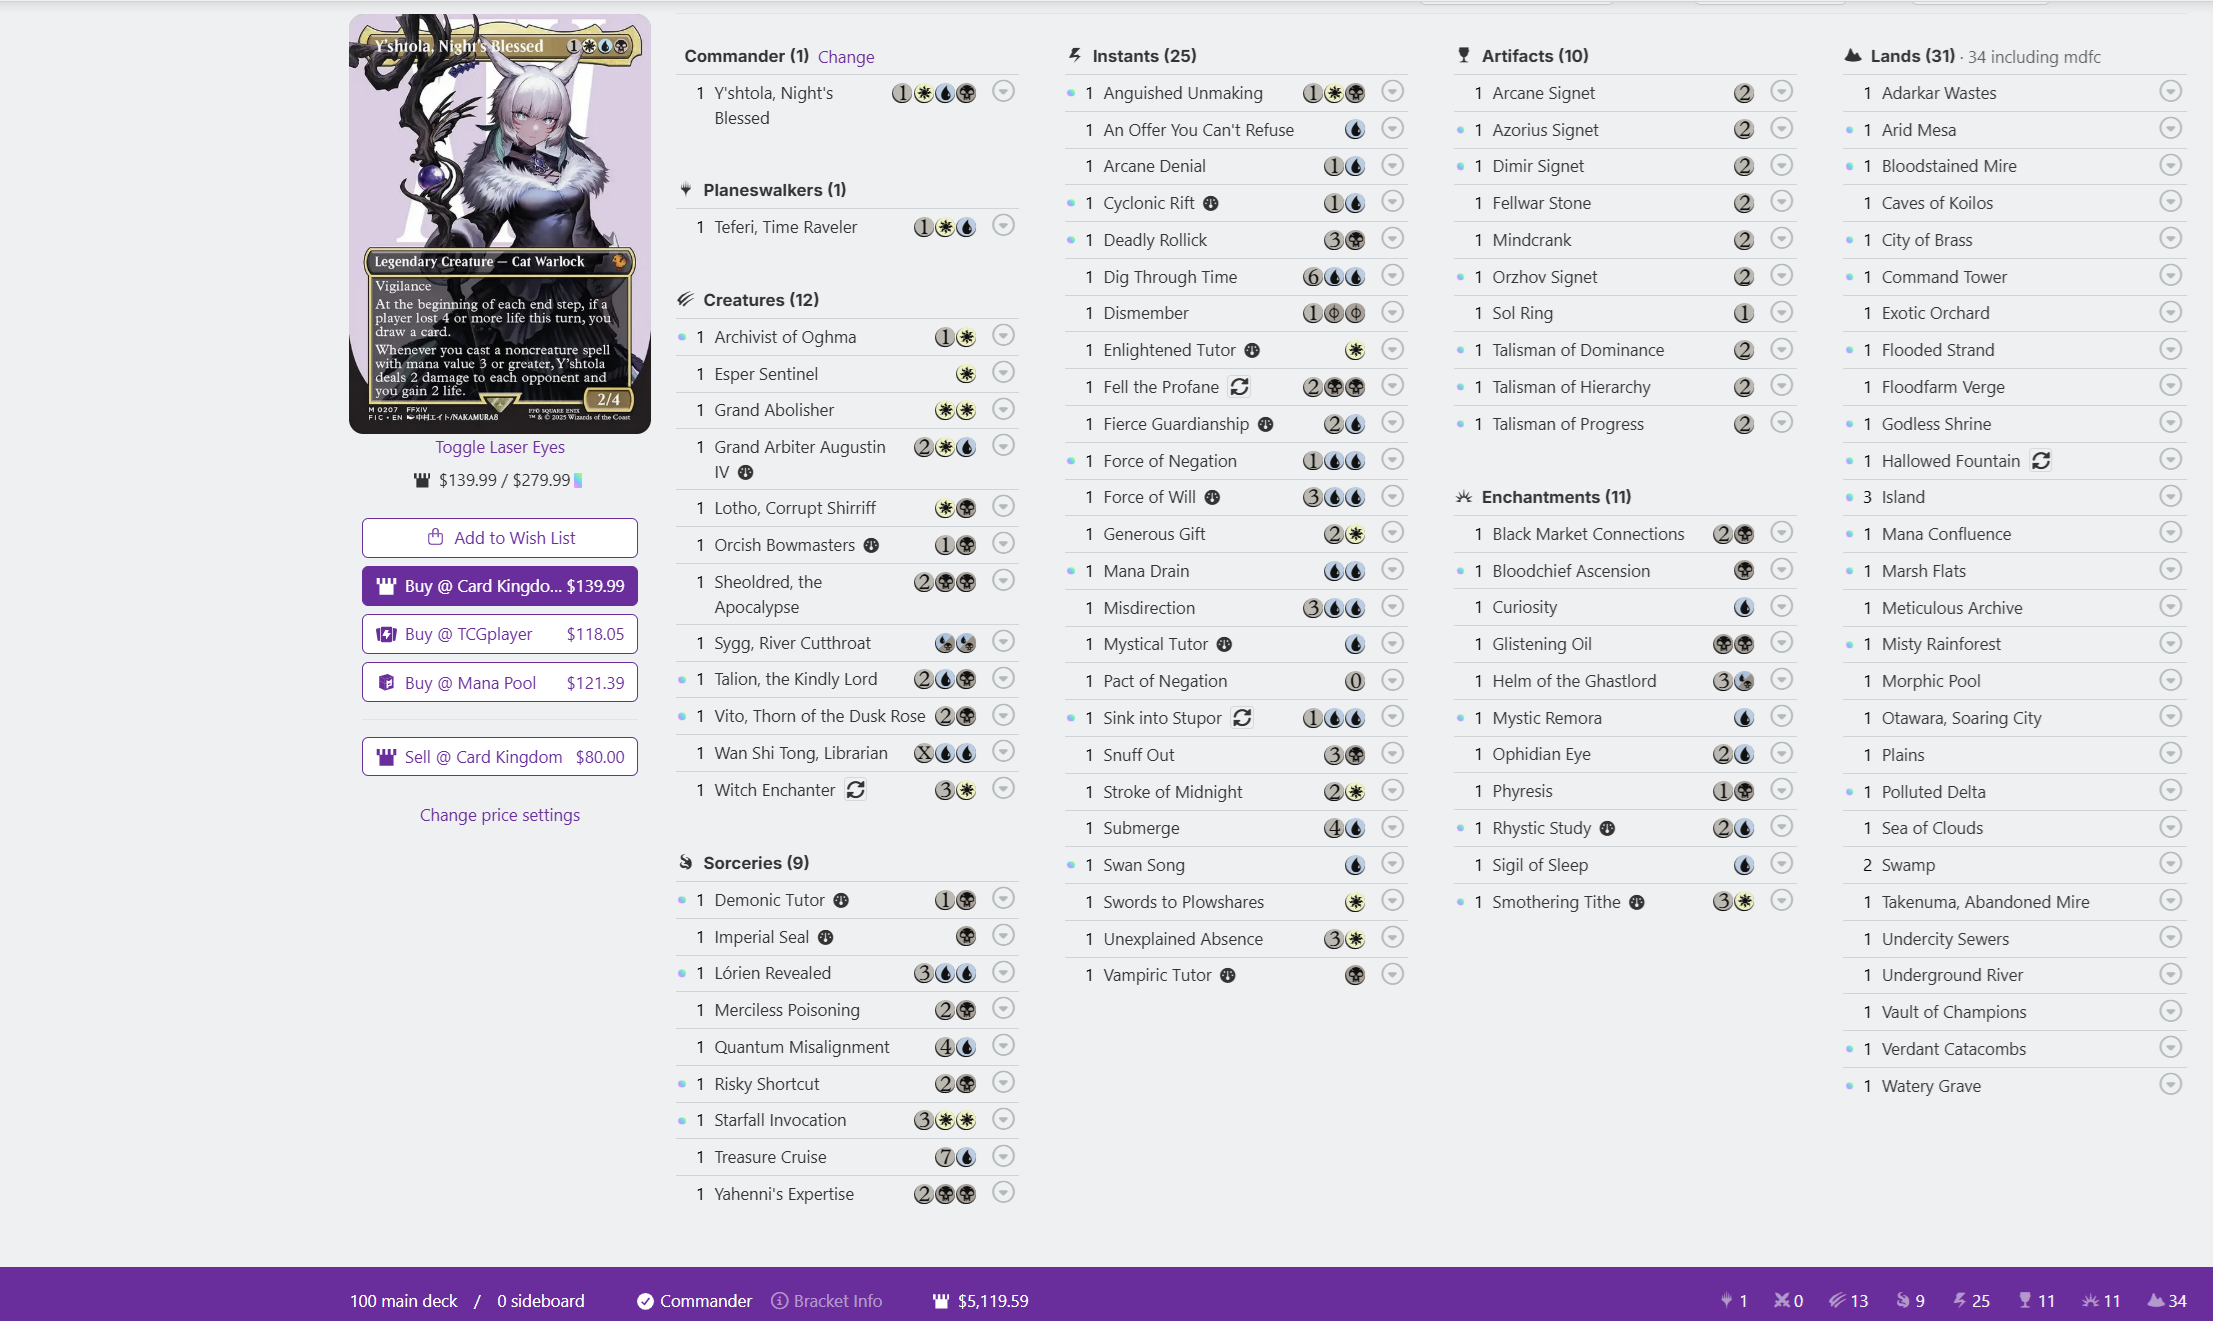Viewport: 2213px width, 1321px height.
Task: Click the foil price indicator next to $279.99
Action: coord(578,480)
